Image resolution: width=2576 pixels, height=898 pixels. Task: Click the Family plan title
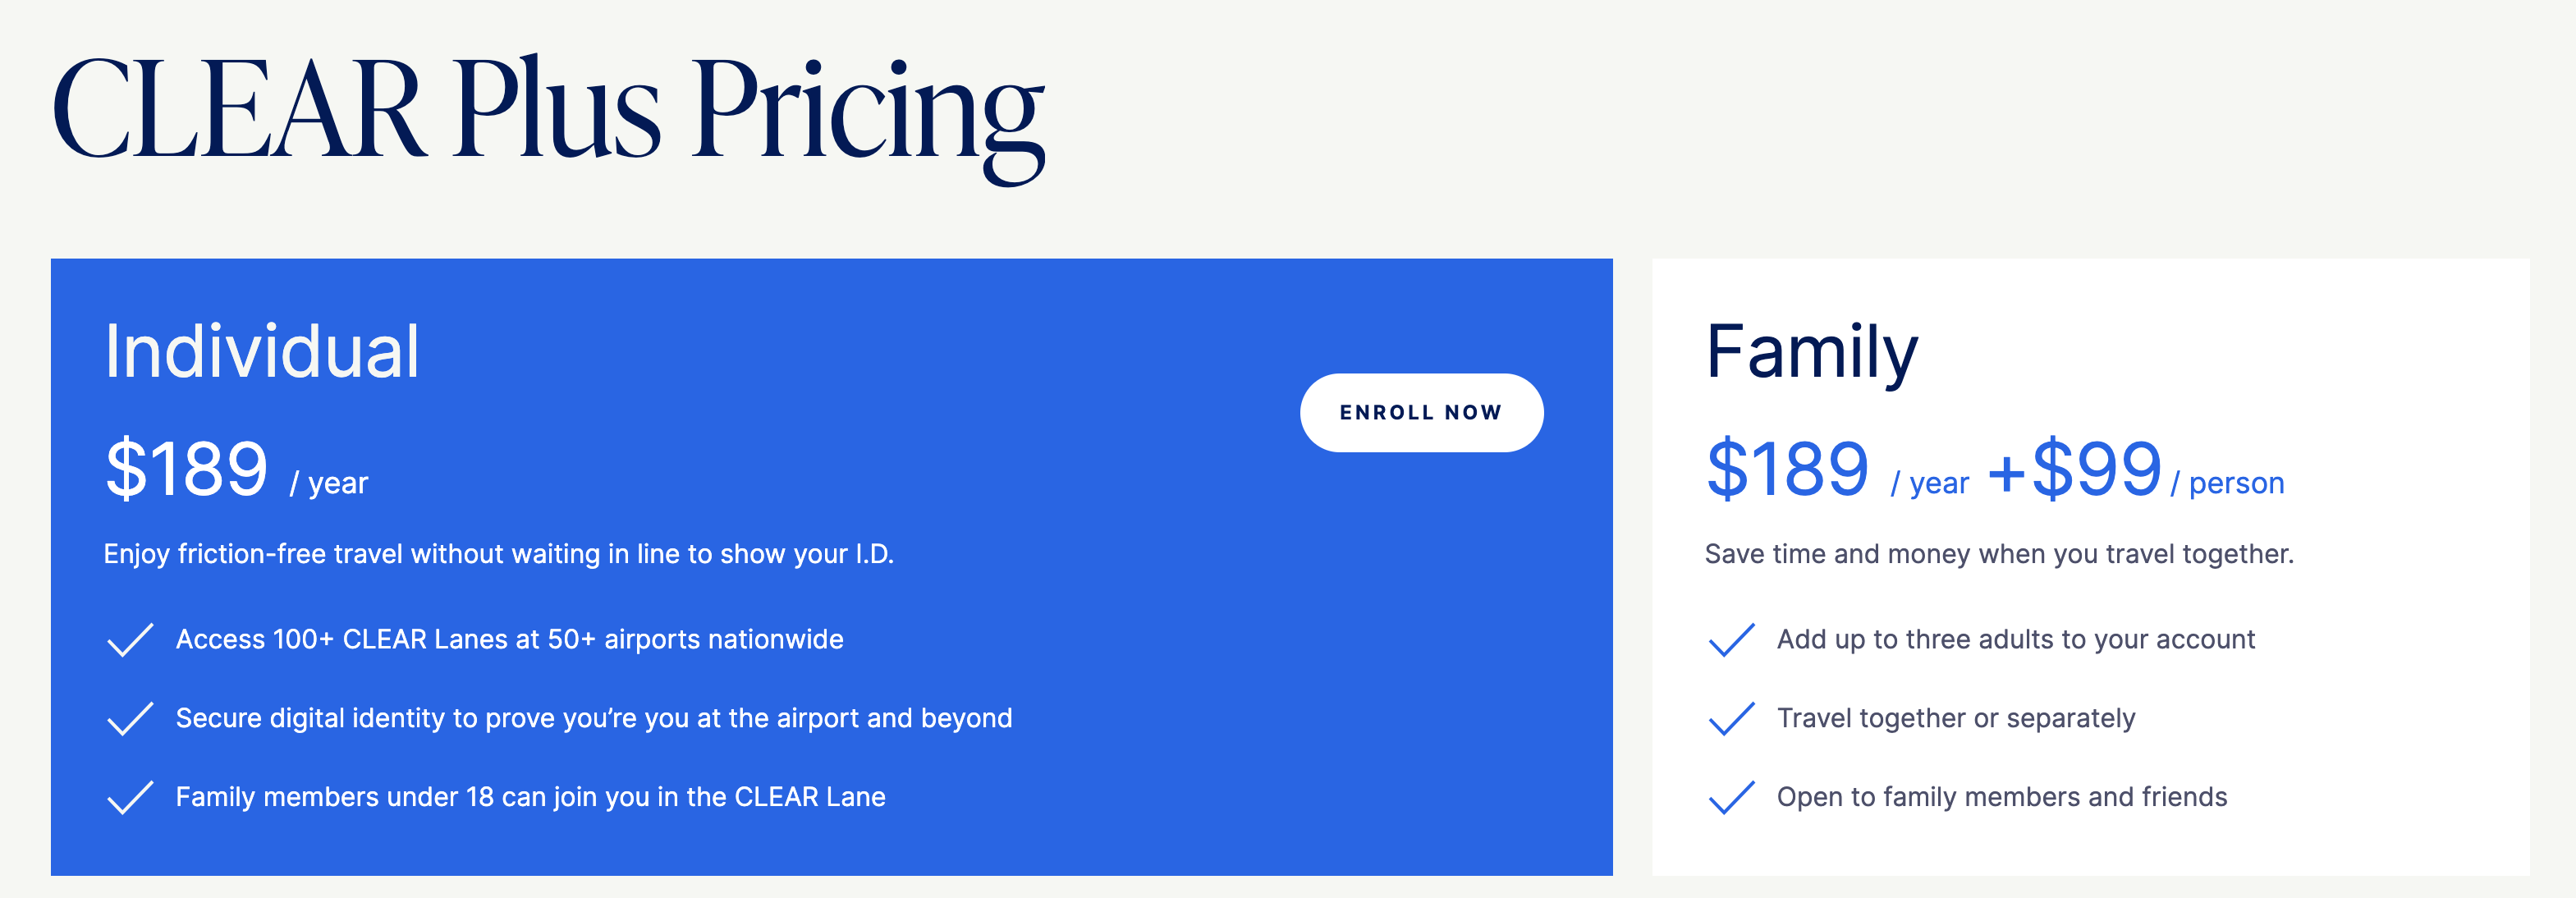(x=1811, y=352)
